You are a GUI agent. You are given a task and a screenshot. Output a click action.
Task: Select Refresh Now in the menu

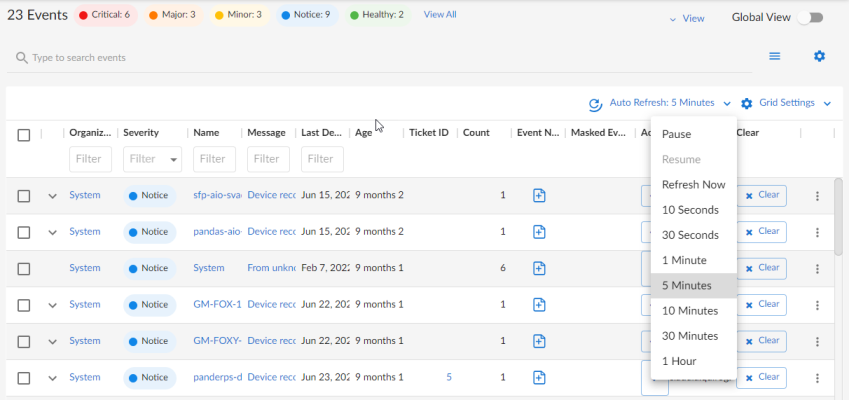(693, 185)
